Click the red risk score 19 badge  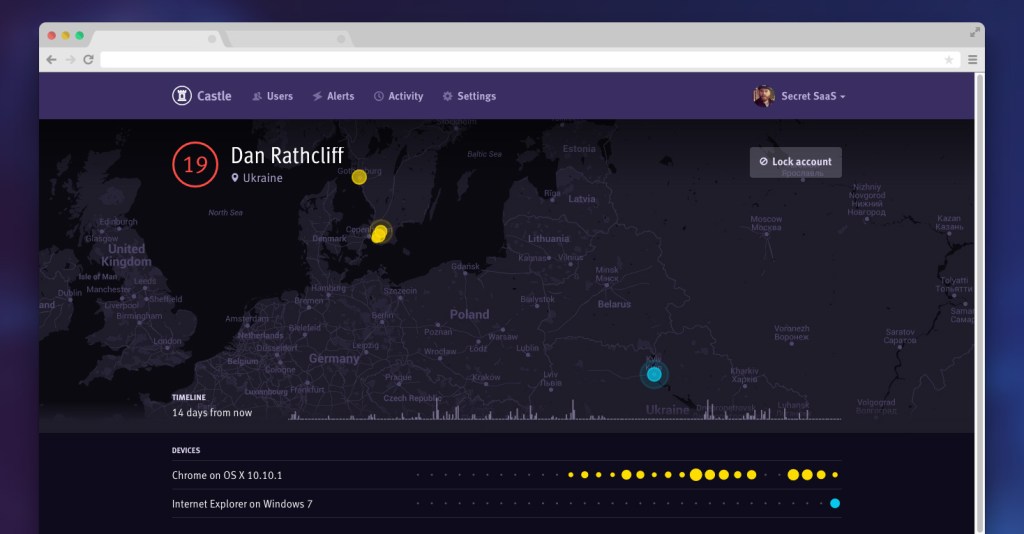pyautogui.click(x=194, y=164)
